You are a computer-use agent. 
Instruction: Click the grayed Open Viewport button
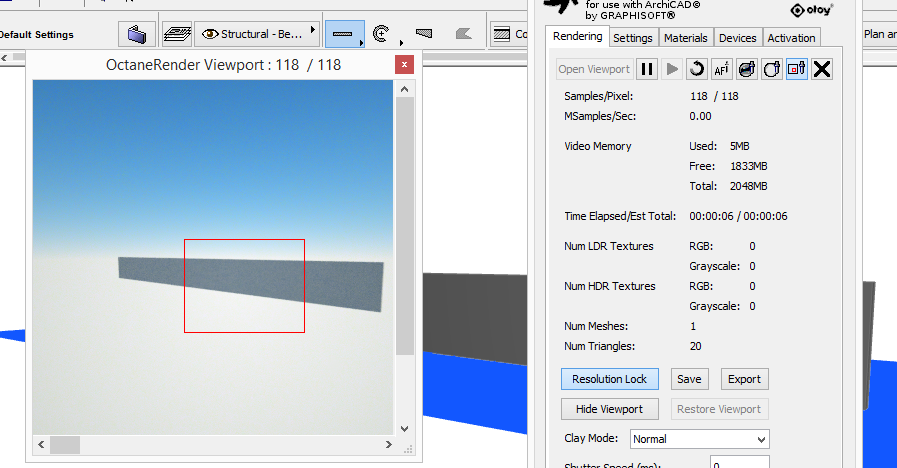(594, 69)
